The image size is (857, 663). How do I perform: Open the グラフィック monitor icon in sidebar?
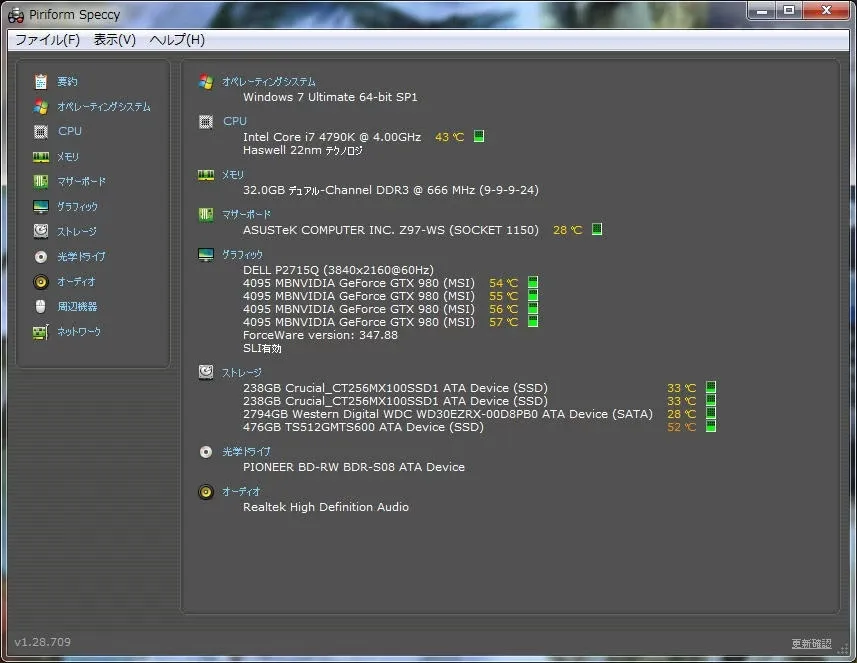pos(41,207)
